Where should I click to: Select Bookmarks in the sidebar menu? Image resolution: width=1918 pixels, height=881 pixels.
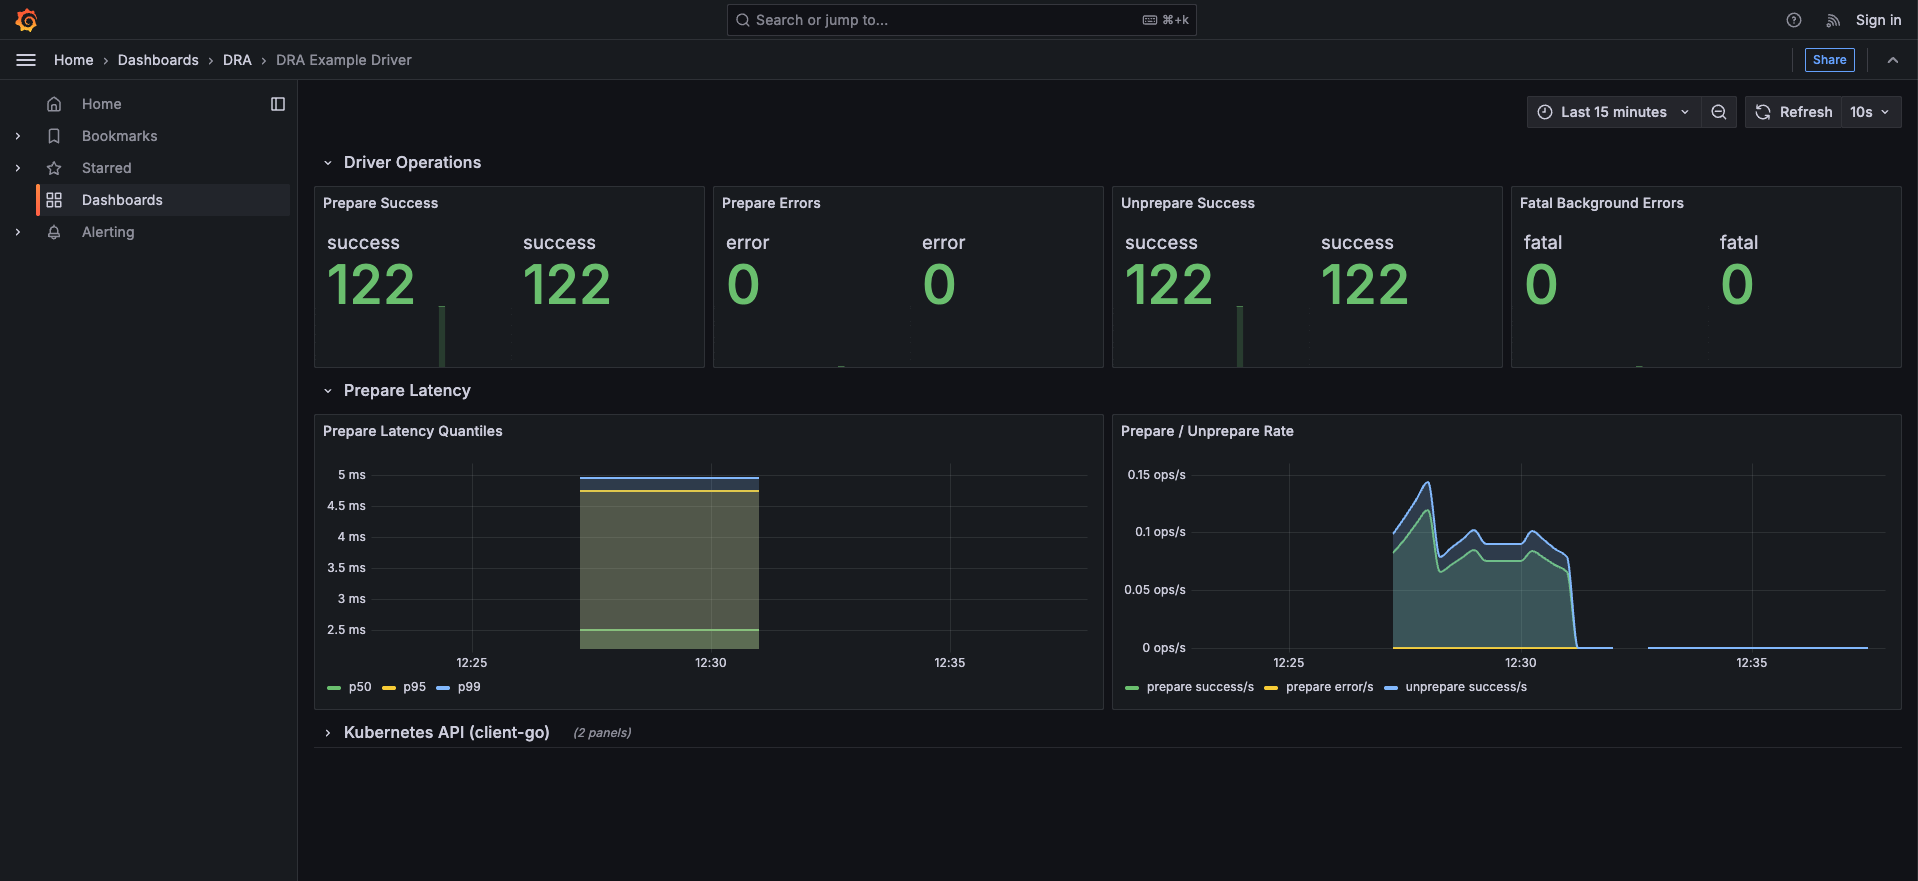click(119, 136)
